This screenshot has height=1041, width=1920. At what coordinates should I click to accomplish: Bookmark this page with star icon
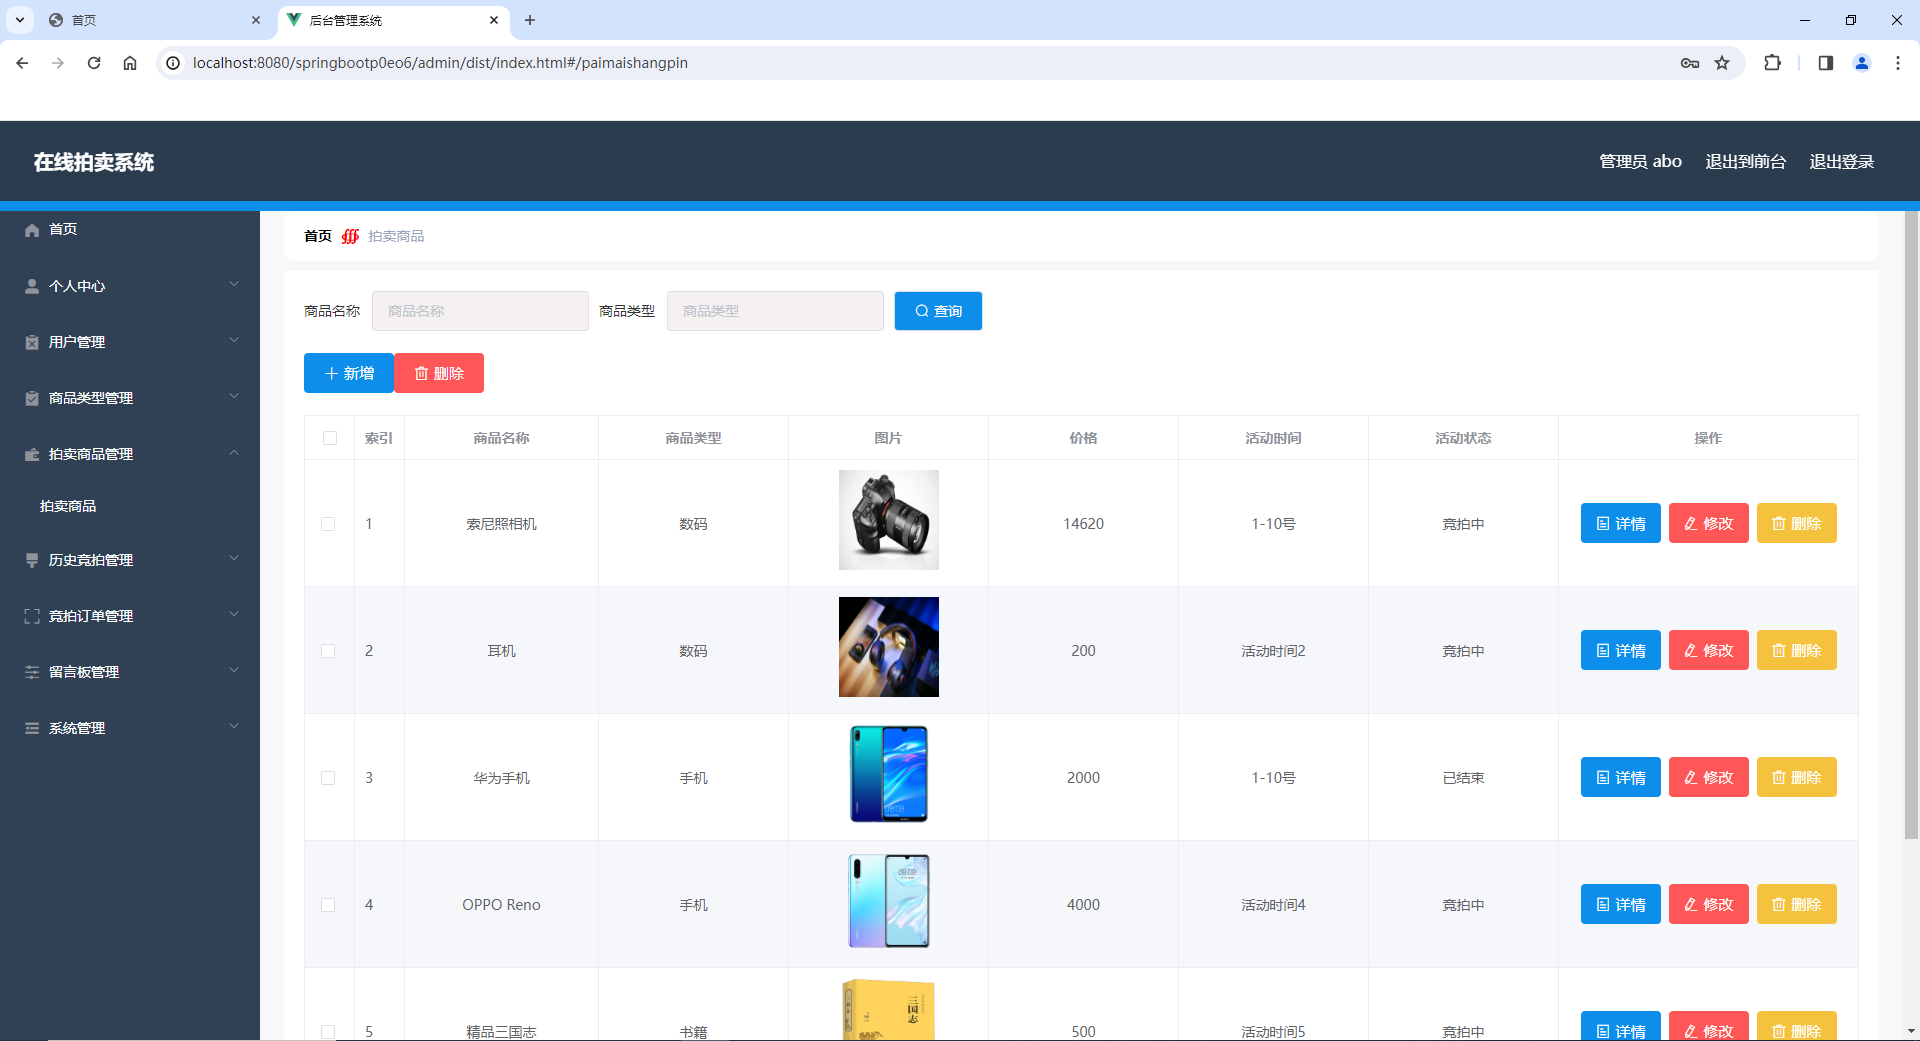pos(1722,63)
